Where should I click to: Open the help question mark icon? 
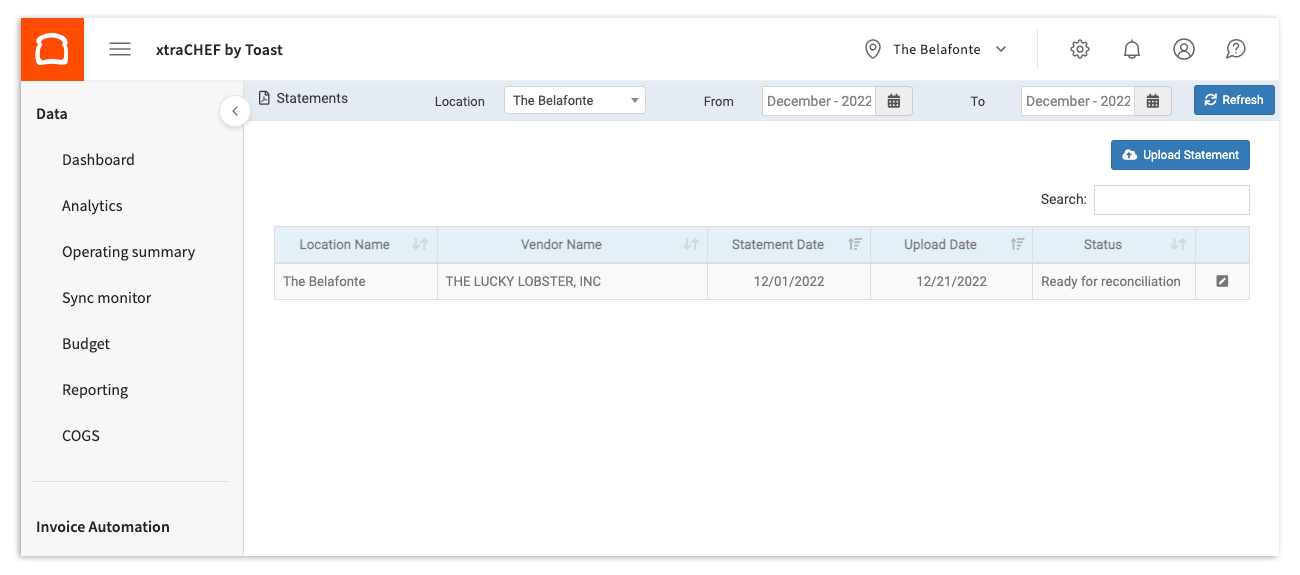[x=1235, y=49]
